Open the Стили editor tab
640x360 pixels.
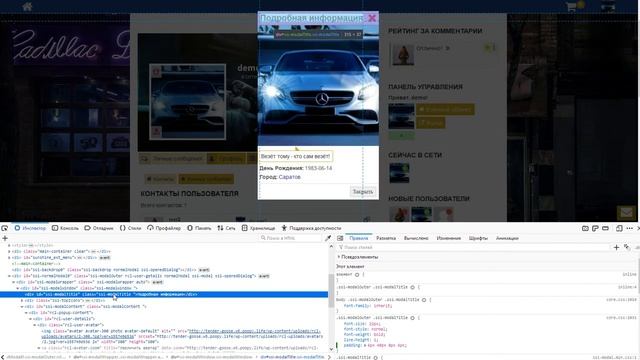click(130, 228)
